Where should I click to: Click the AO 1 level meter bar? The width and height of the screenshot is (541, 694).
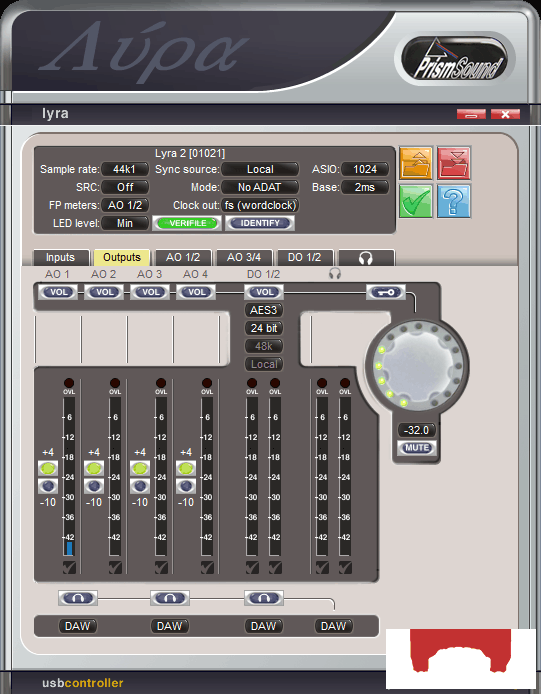pyautogui.click(x=69, y=477)
